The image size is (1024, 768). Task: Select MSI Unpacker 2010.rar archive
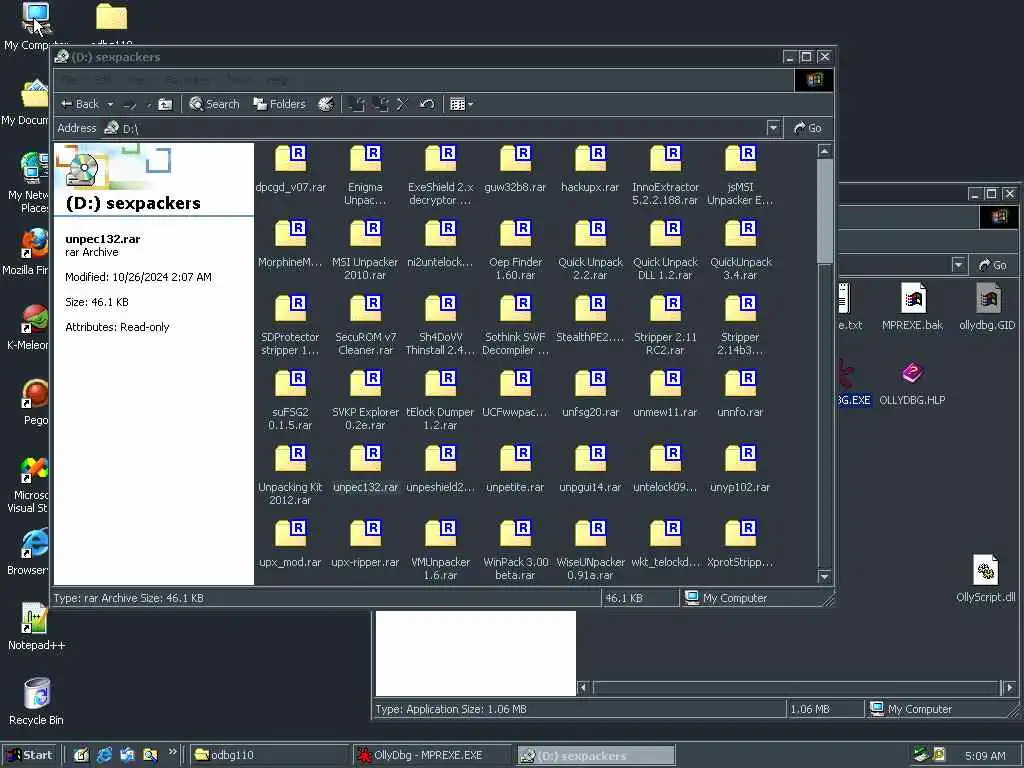(365, 251)
